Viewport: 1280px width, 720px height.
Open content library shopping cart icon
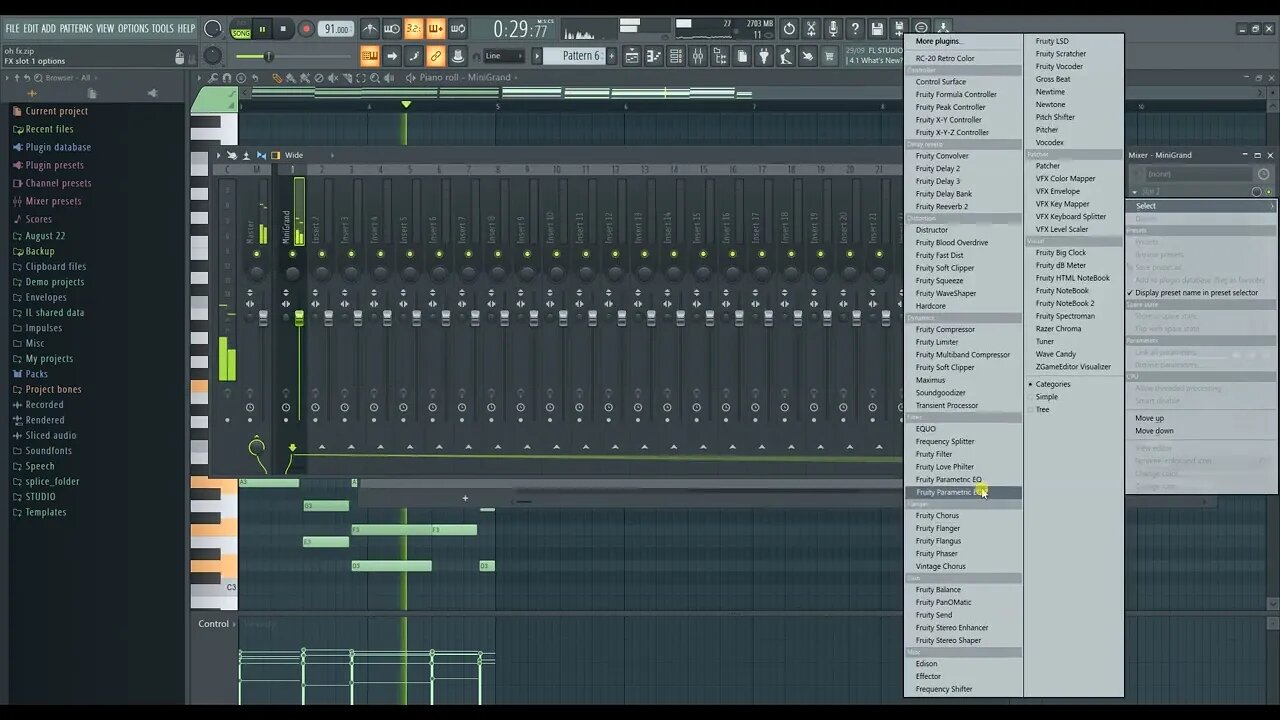pyautogui.click(x=829, y=56)
